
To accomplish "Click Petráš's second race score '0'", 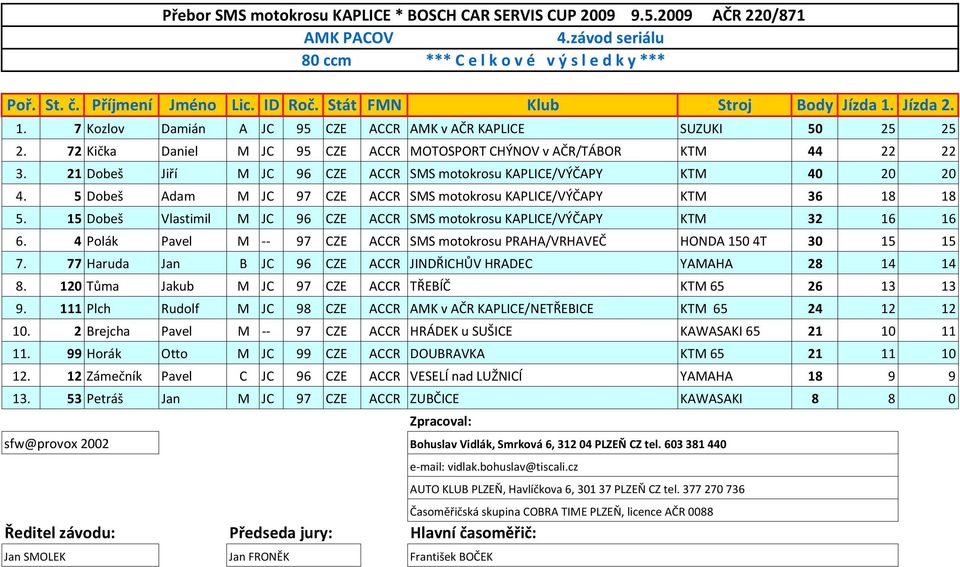I will [928, 399].
